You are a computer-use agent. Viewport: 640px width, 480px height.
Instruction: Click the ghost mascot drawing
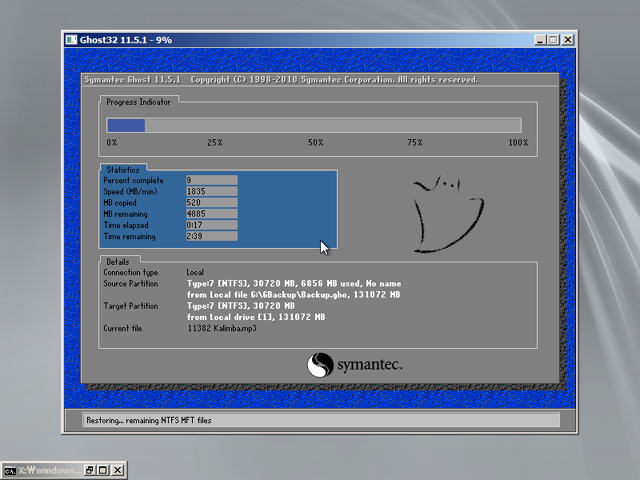click(448, 213)
